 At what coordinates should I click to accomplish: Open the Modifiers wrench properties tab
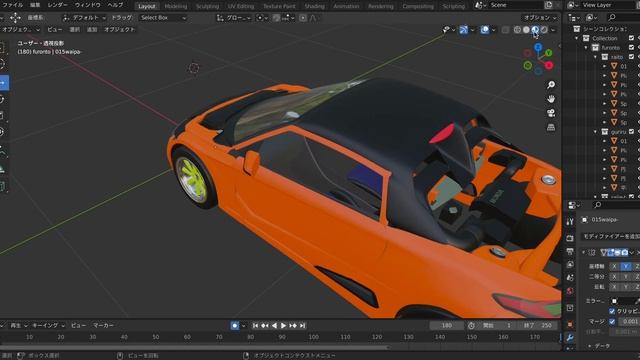[x=570, y=338]
